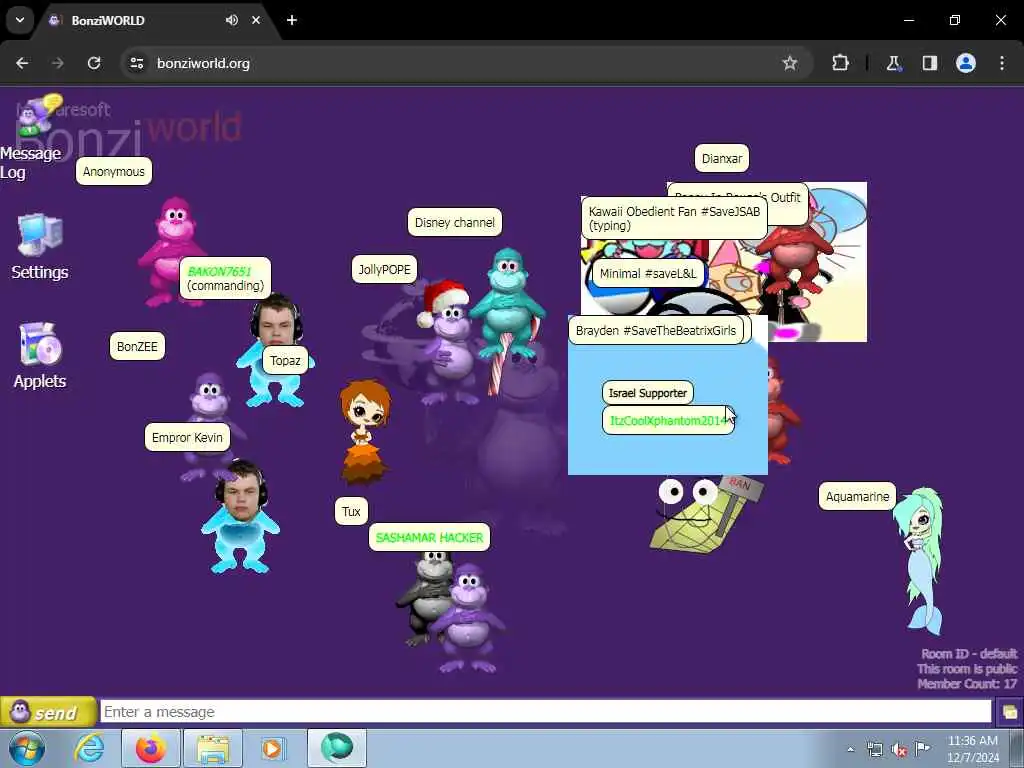Click the muted volume tray icon

(899, 750)
